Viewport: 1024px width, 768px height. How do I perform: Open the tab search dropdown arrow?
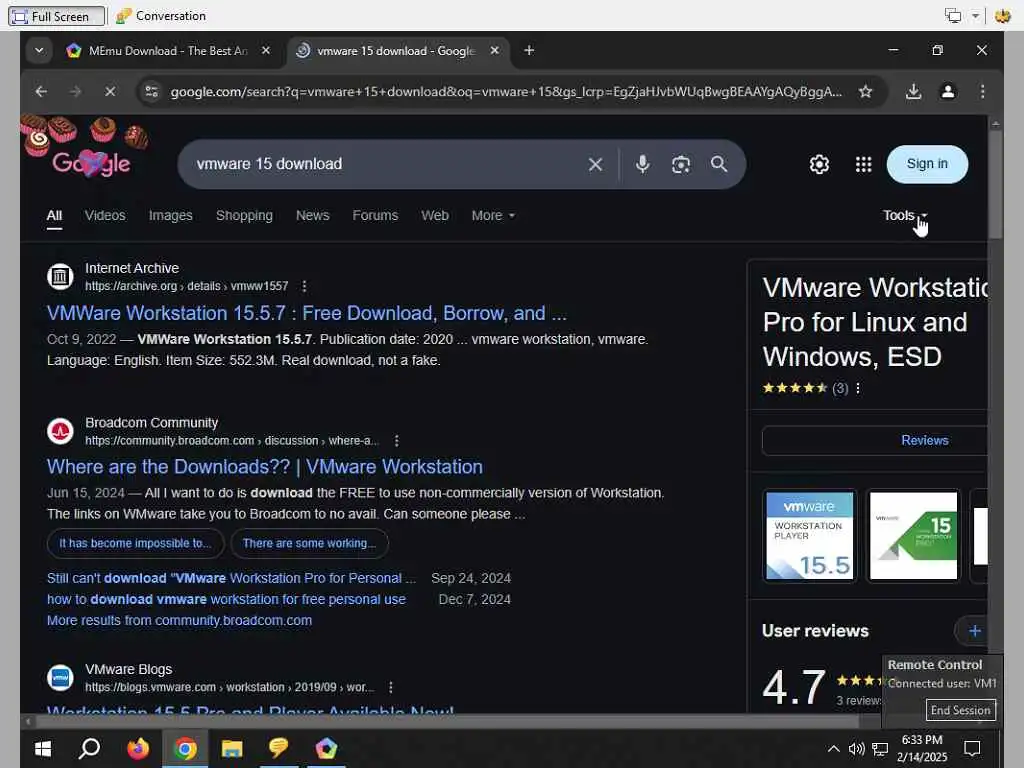[39, 50]
